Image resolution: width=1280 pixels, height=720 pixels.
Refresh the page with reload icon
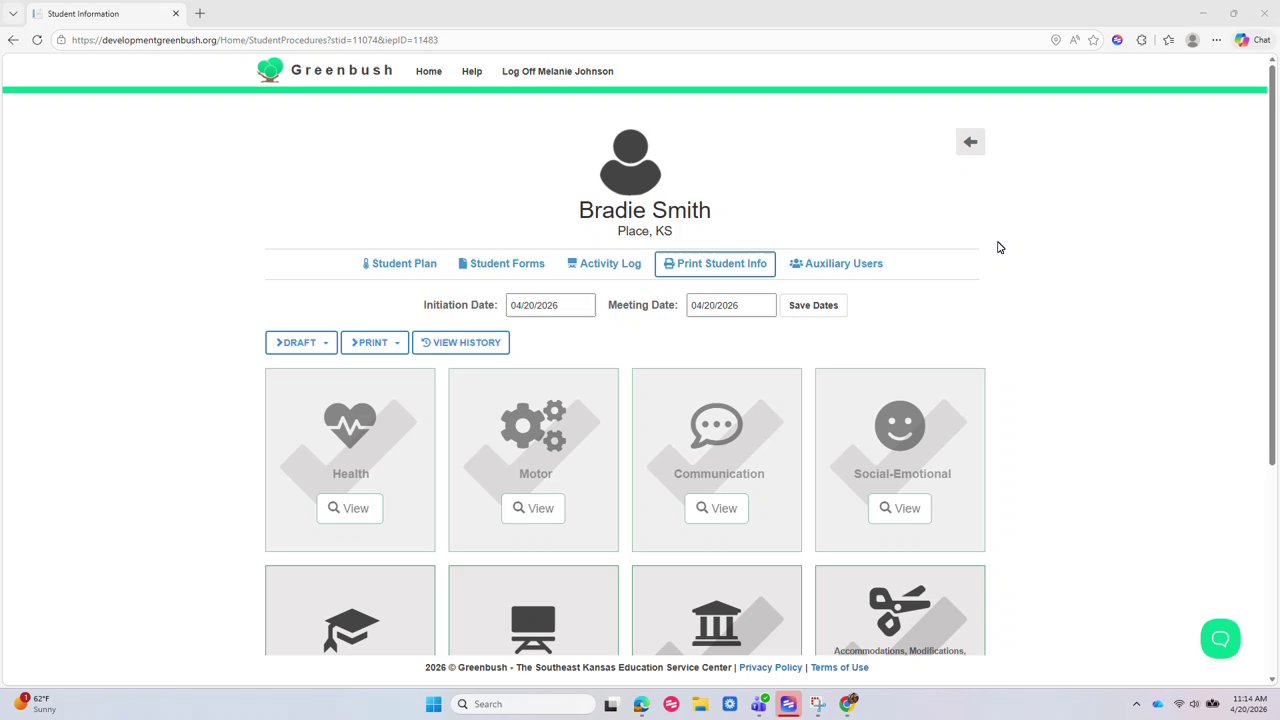[x=37, y=40]
